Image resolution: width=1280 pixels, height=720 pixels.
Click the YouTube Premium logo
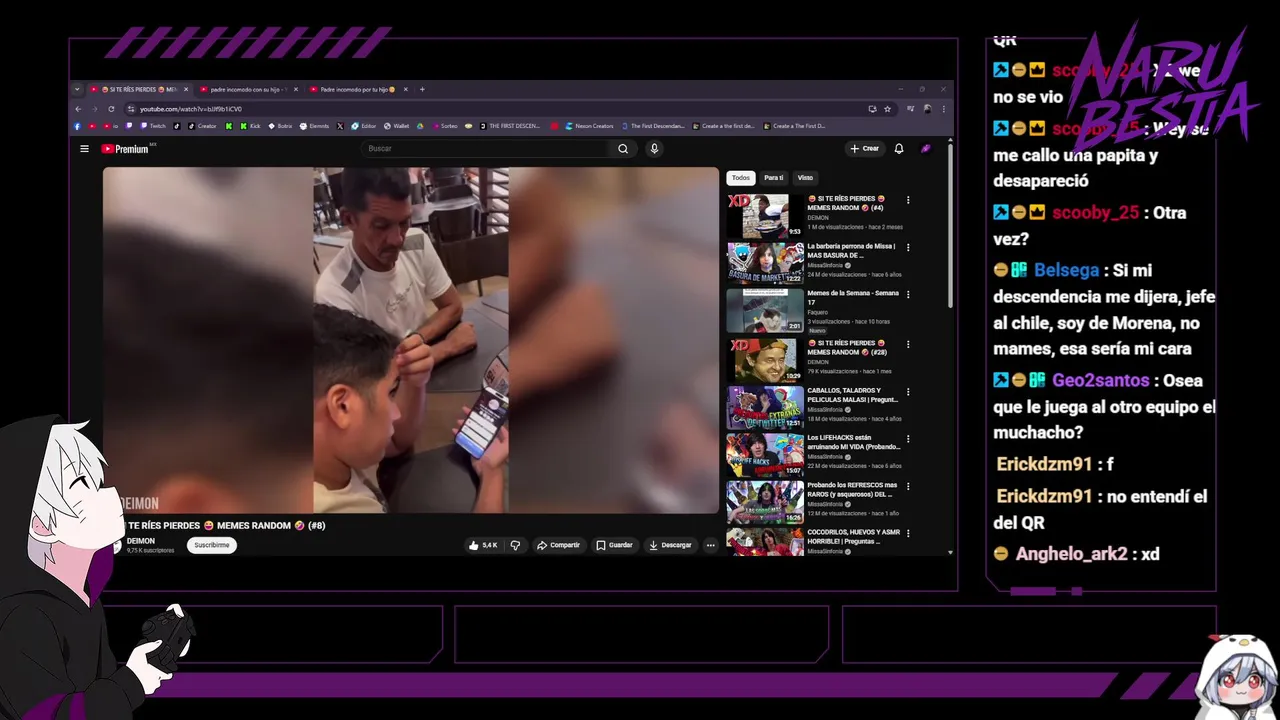[125, 149]
